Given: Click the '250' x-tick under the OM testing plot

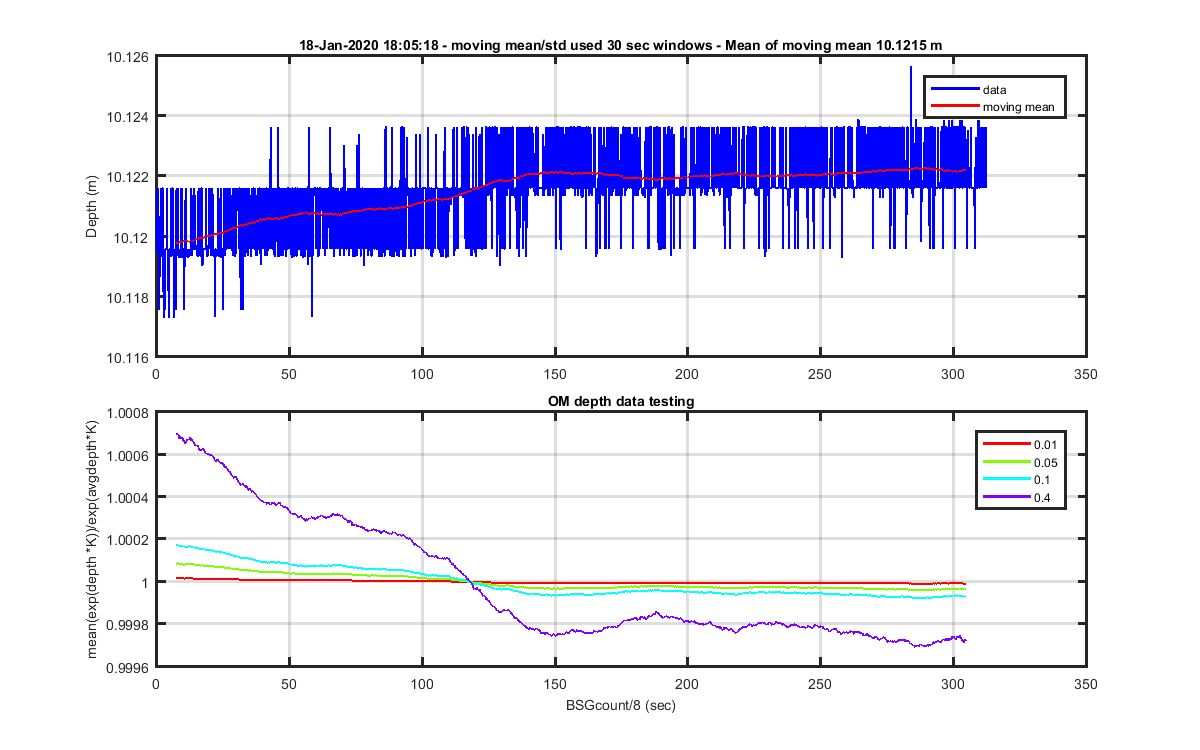Looking at the screenshot, I should tap(820, 684).
